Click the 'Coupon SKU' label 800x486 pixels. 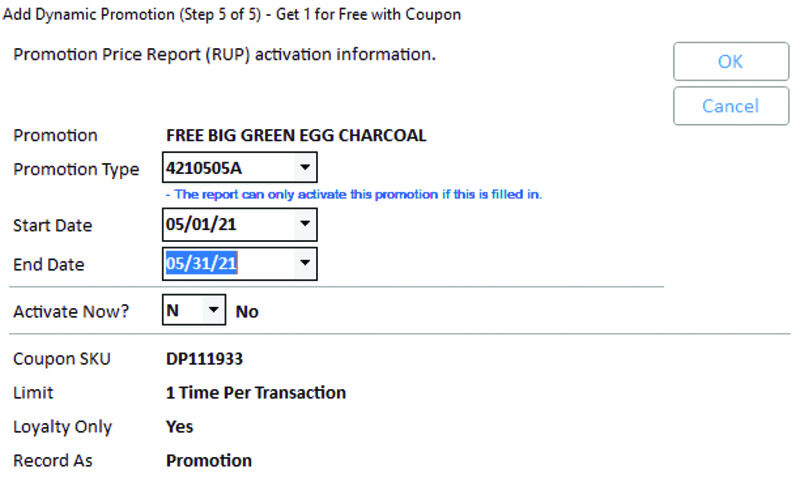coord(62,359)
